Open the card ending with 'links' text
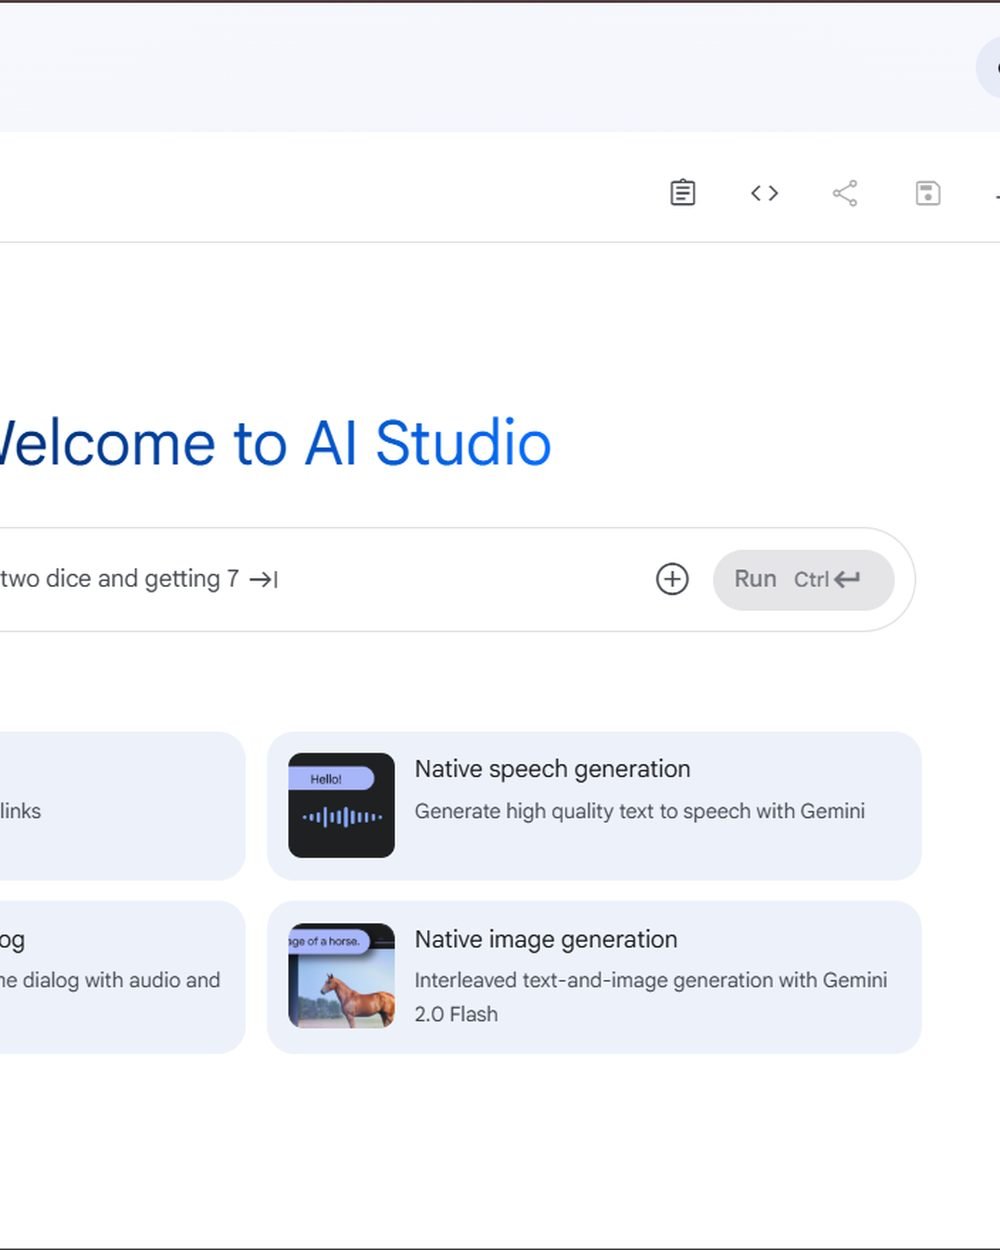Screen dimensions: 1000x1250 click(122, 806)
